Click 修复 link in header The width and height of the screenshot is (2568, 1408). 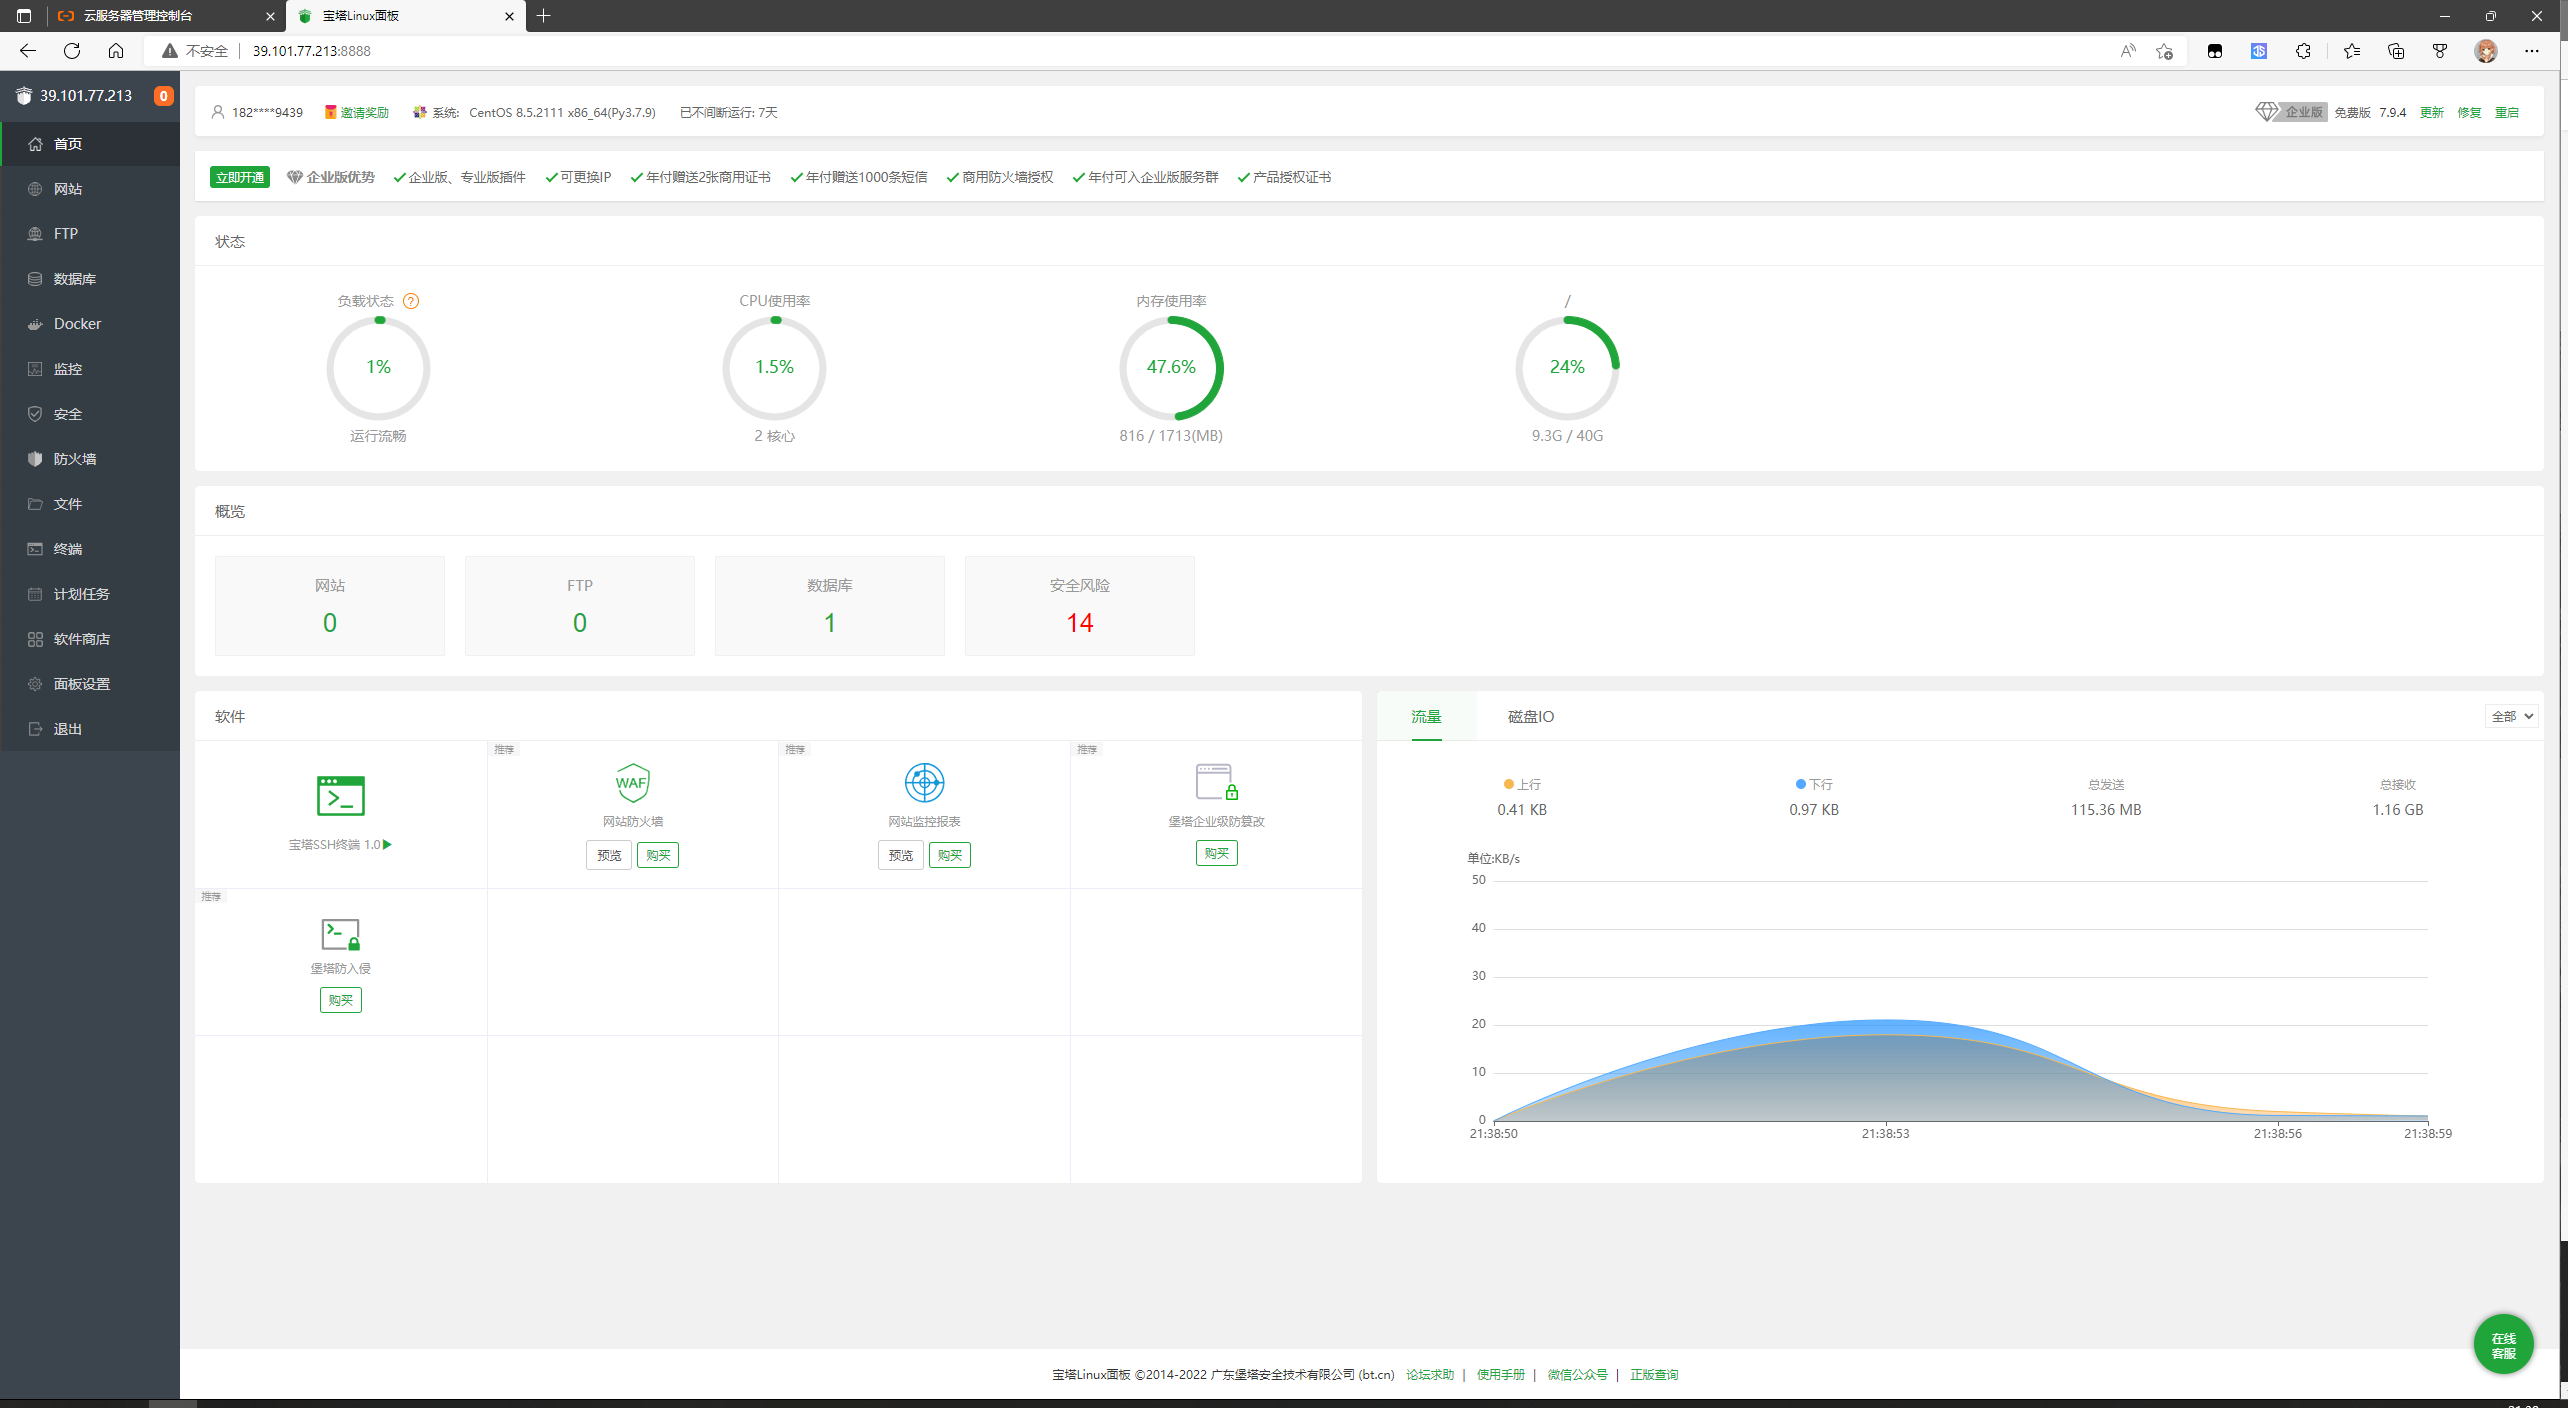click(x=2470, y=113)
